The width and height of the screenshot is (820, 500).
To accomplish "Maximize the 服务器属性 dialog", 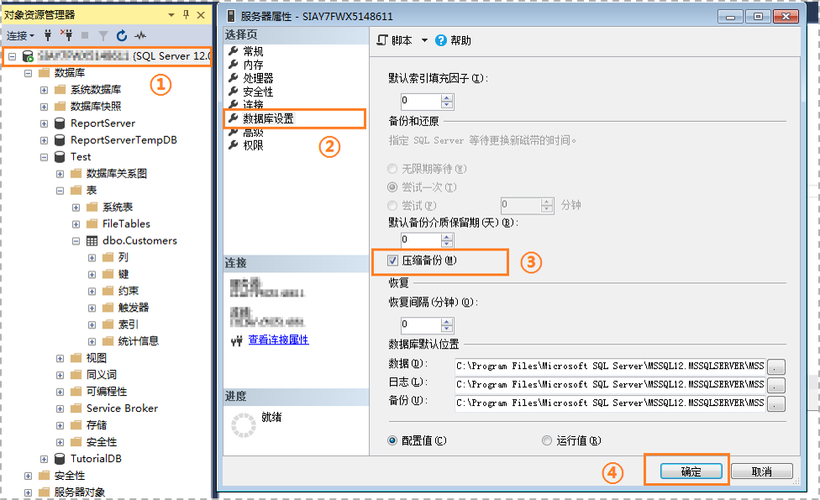I will tap(758, 17).
